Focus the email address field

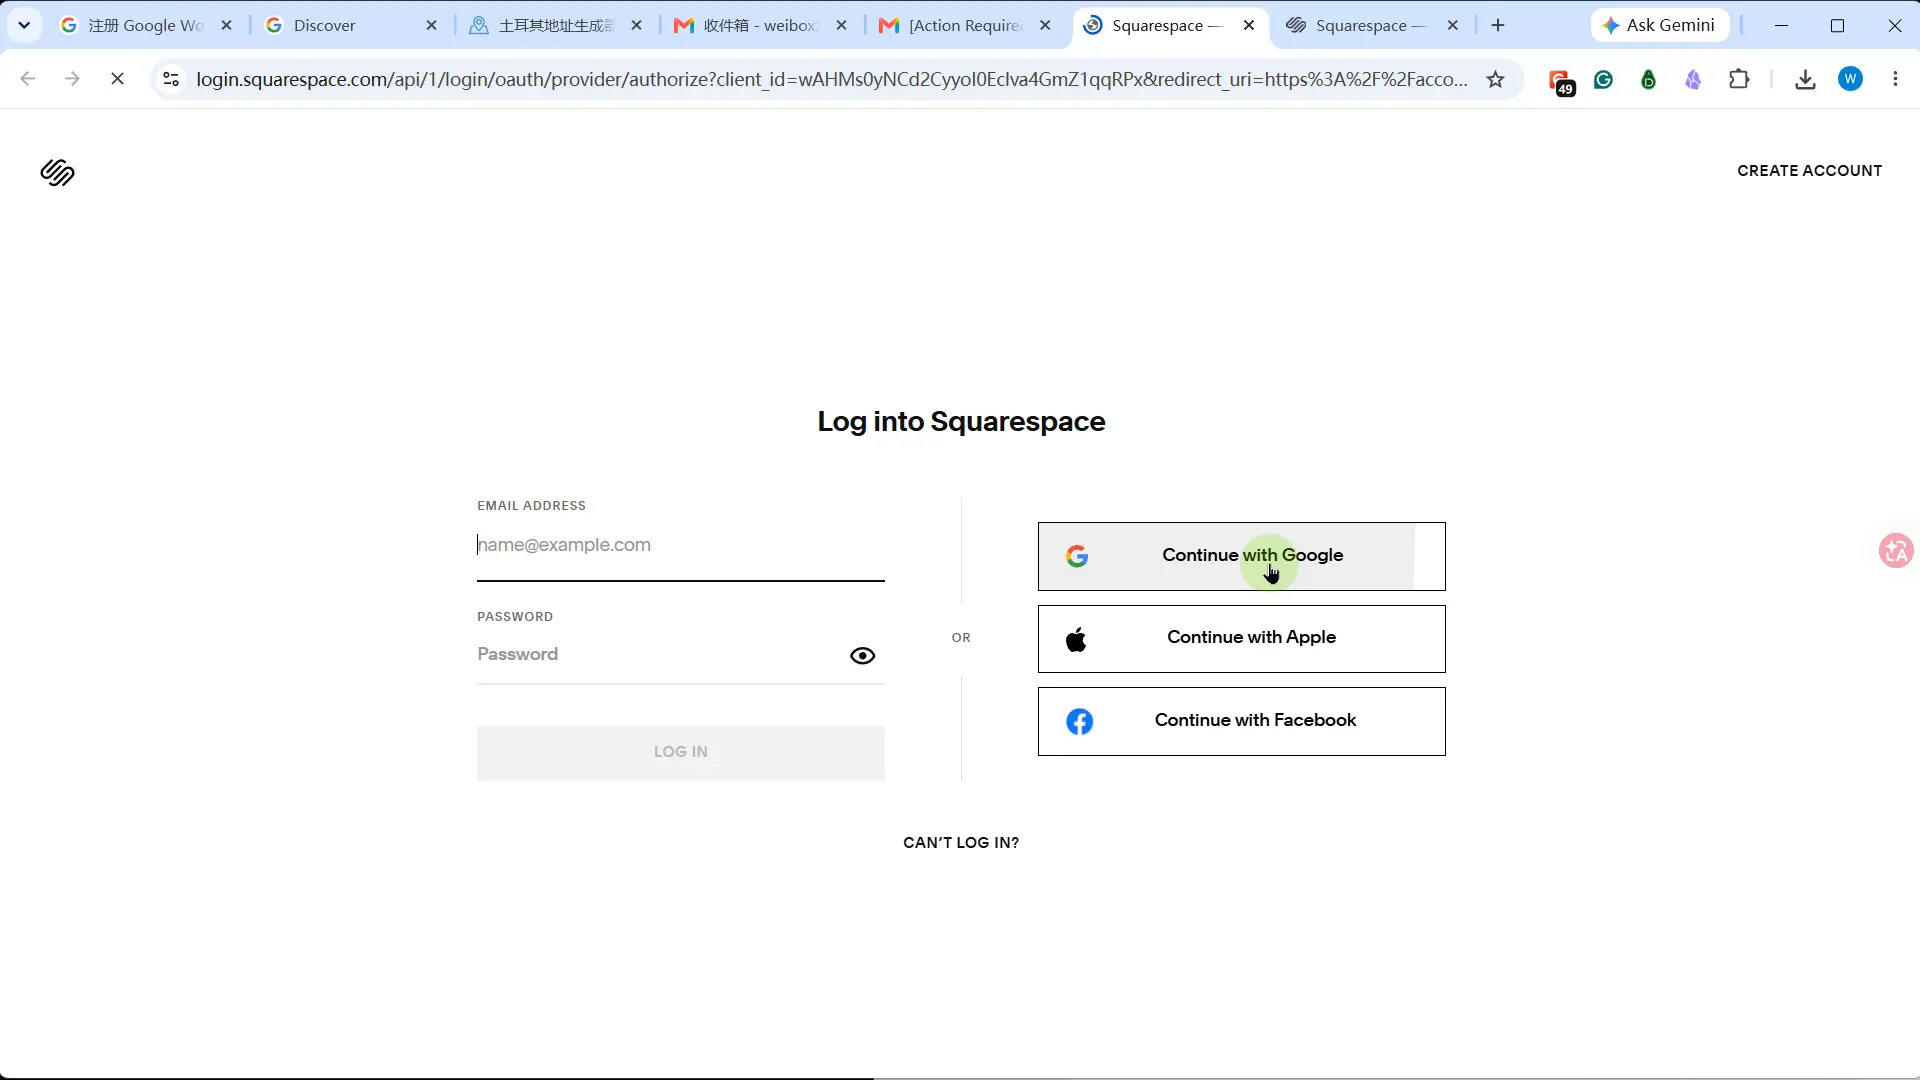coord(680,546)
